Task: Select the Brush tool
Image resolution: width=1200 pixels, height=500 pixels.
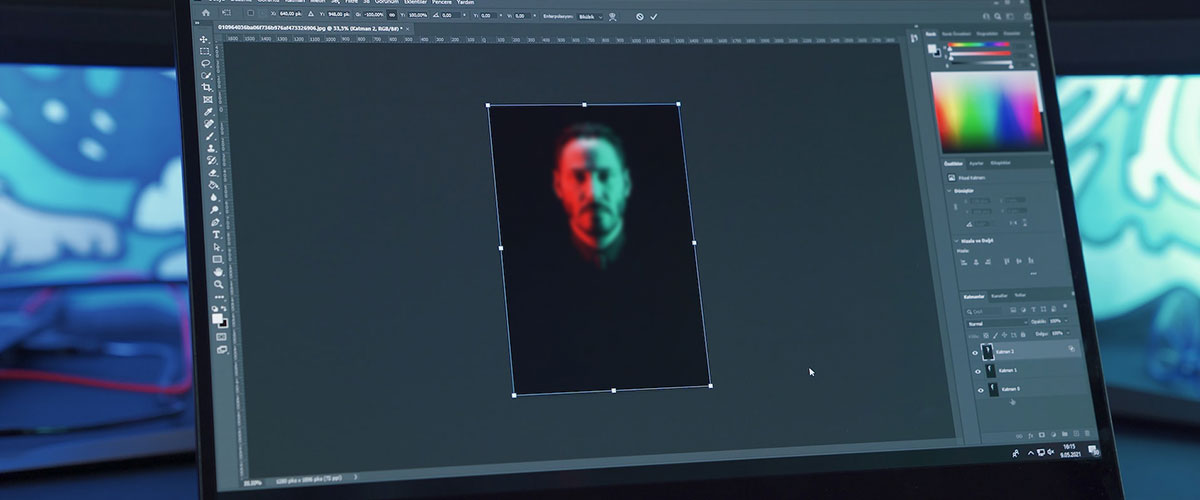Action: 209,136
